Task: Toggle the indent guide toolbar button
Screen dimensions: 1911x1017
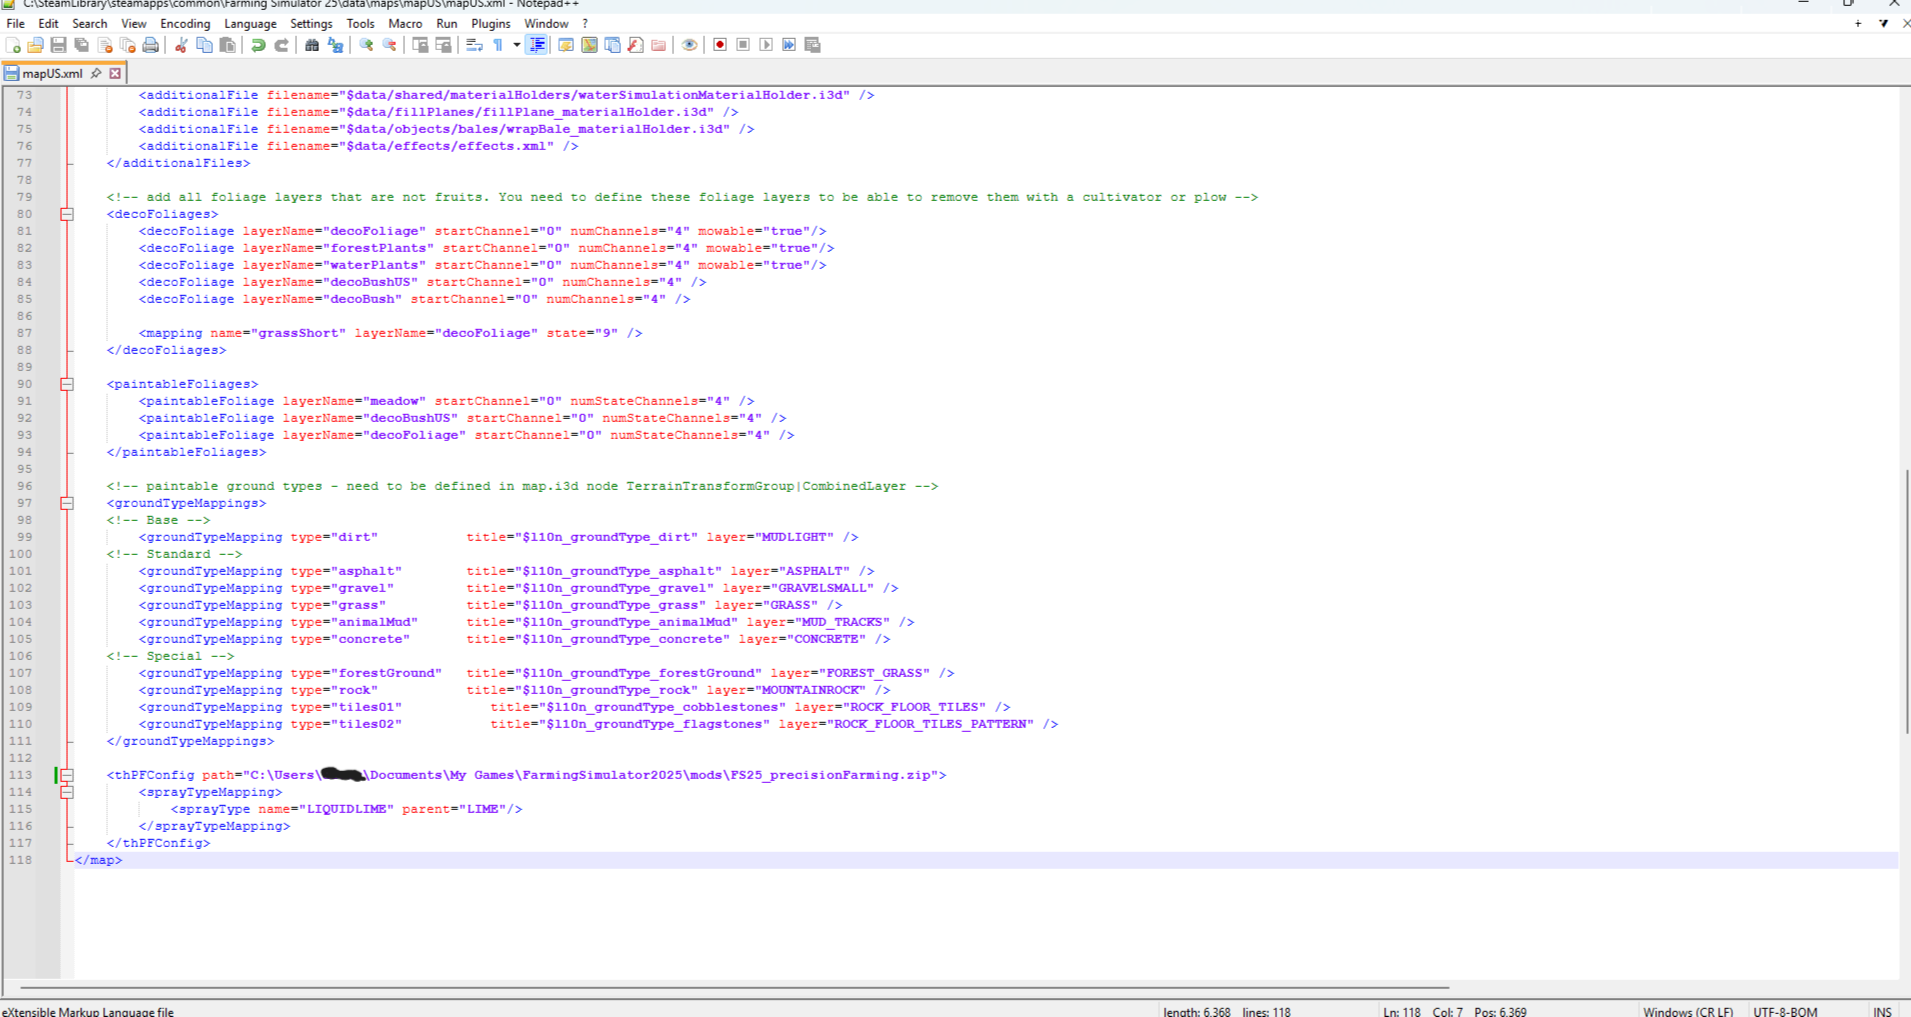Action: click(x=537, y=45)
